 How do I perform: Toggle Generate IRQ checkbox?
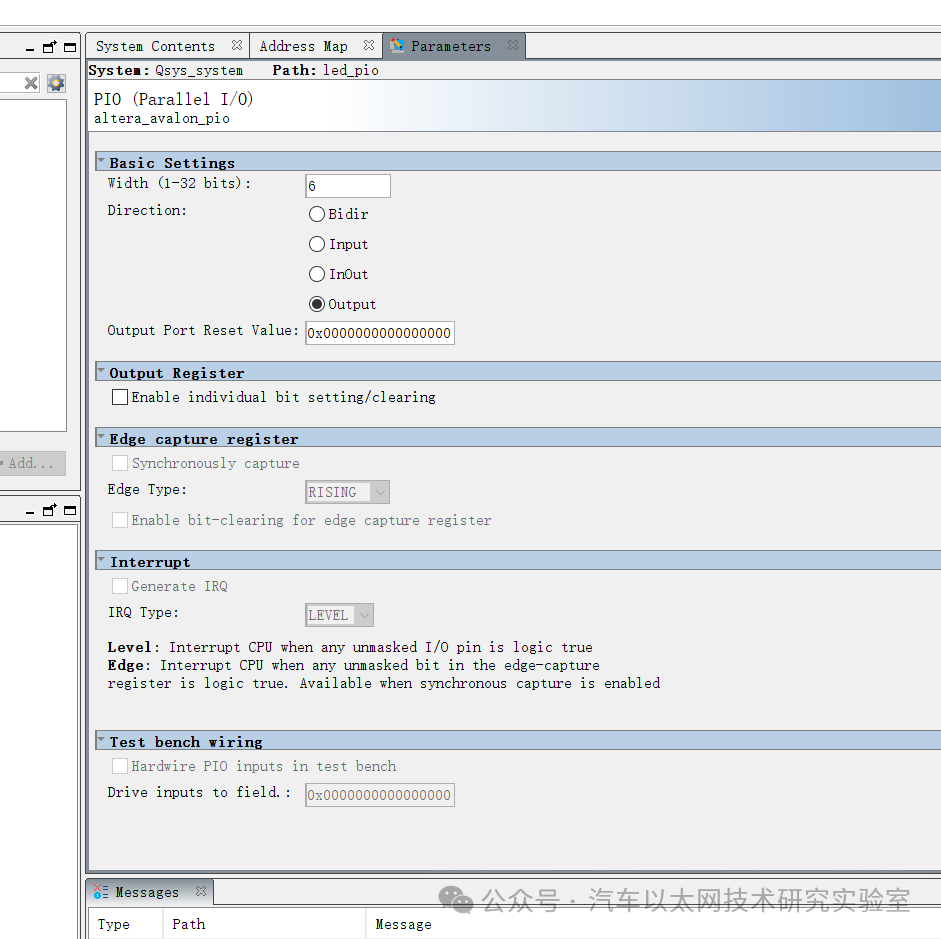coord(120,586)
